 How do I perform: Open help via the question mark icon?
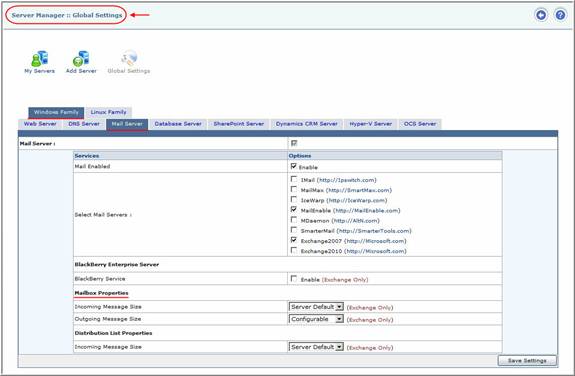click(560, 15)
